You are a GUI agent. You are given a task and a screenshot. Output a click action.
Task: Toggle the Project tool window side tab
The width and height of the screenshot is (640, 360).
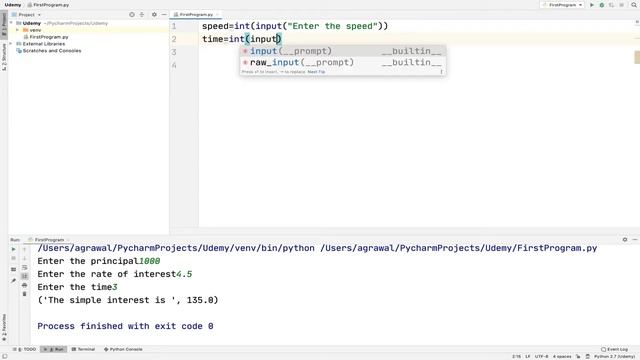pos(4,24)
